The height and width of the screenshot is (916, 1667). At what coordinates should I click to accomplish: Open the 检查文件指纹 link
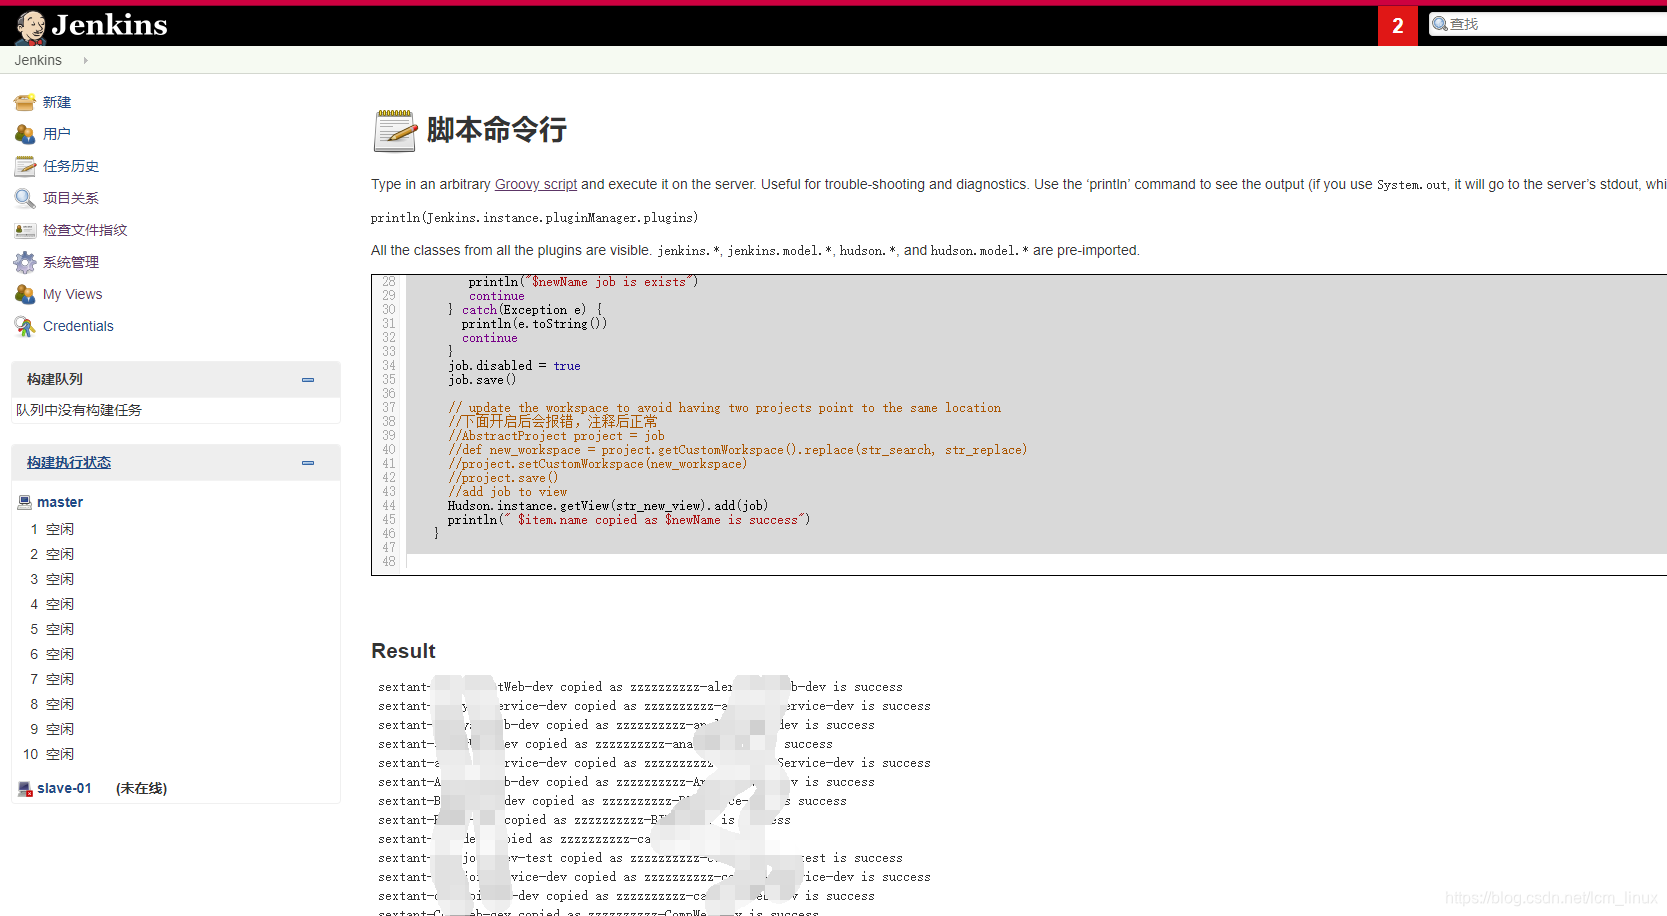(x=85, y=230)
